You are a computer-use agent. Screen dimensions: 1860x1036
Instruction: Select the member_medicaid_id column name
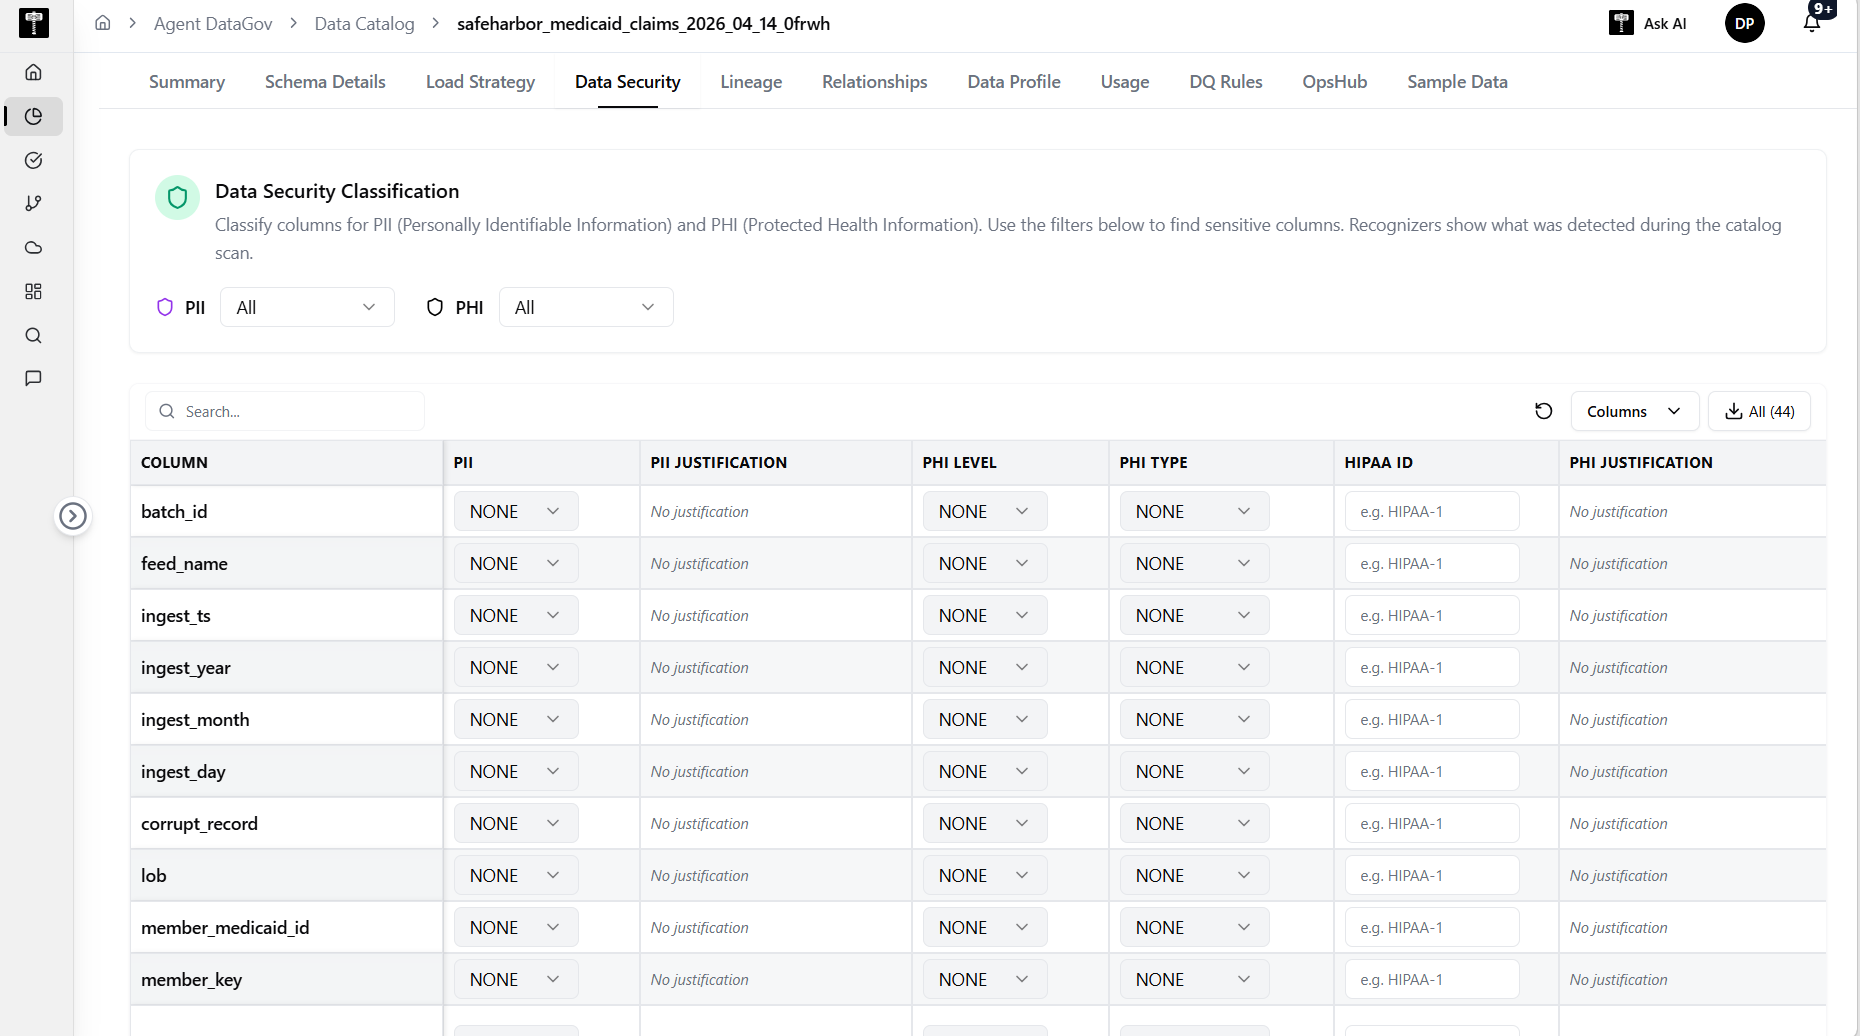click(225, 928)
